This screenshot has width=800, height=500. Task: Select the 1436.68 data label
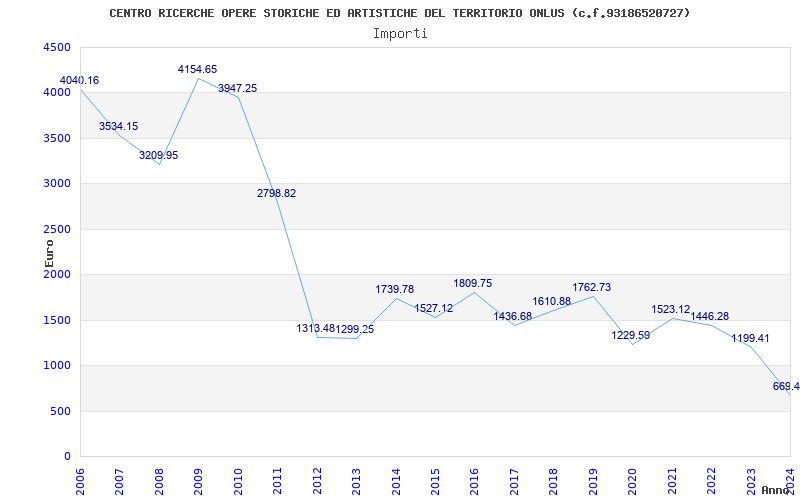pos(513,316)
